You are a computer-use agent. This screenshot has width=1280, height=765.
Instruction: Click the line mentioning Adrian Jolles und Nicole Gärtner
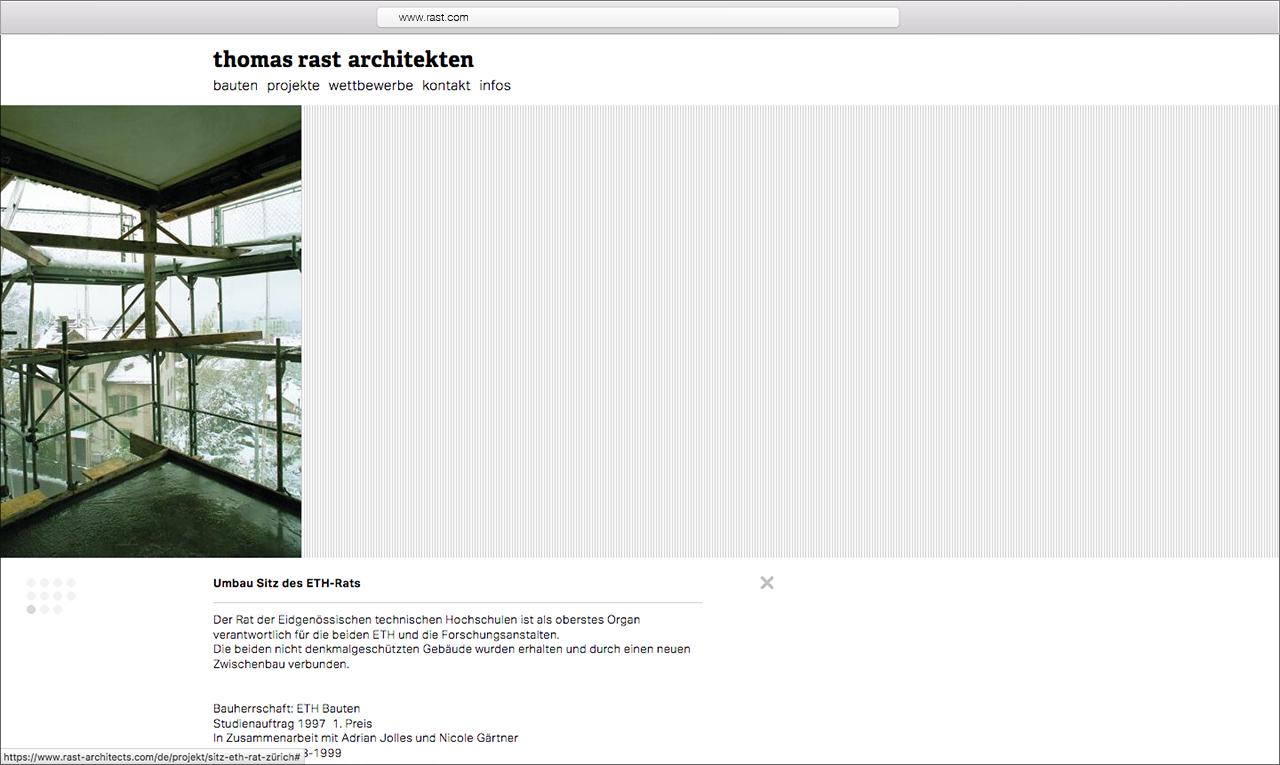[x=366, y=739]
